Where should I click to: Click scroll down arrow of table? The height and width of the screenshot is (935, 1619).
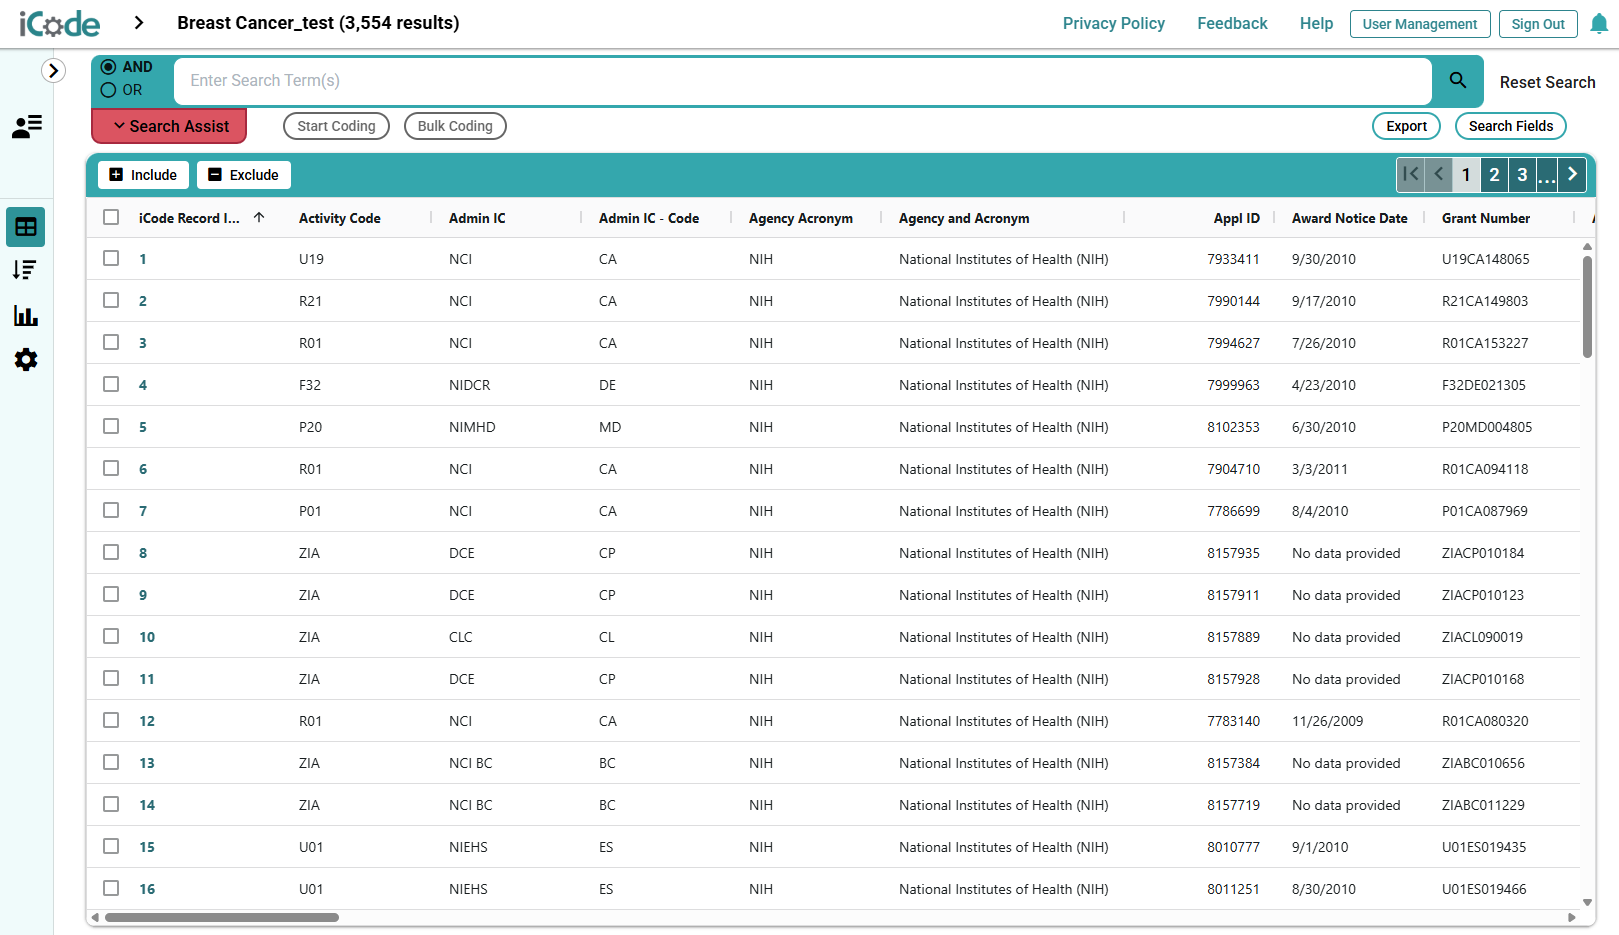1587,902
